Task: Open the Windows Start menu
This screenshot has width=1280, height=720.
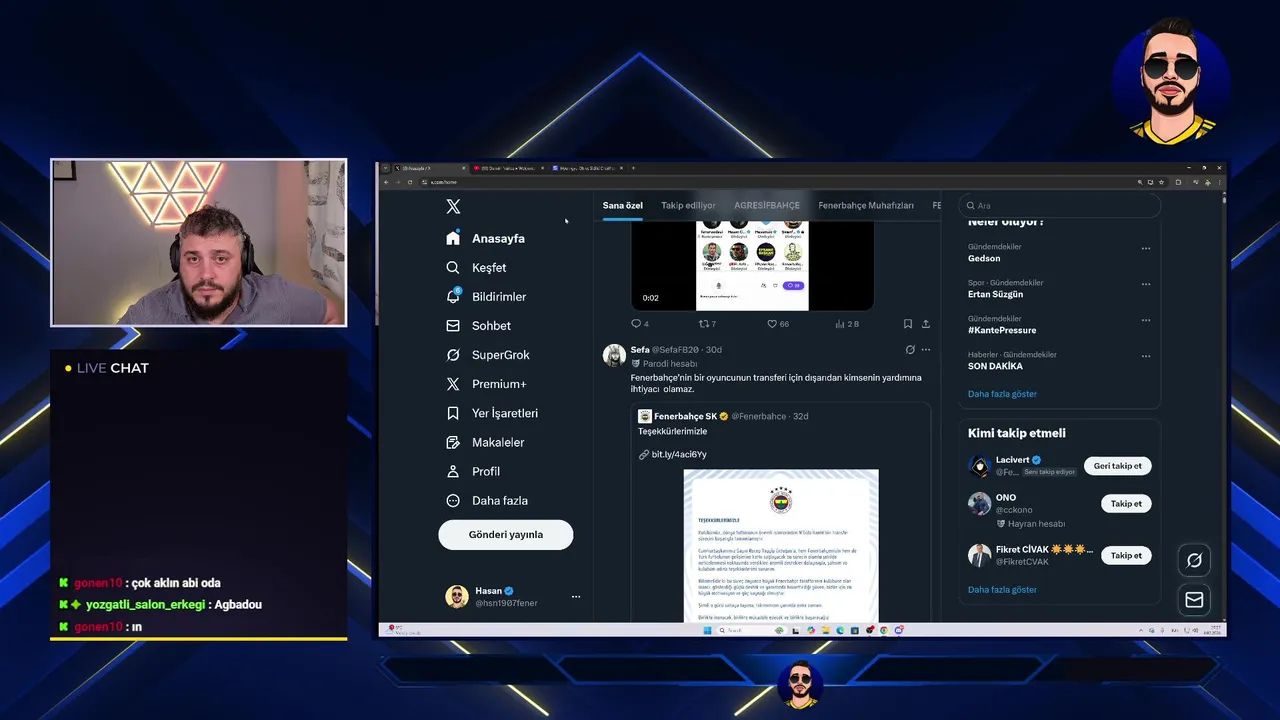Action: pos(707,630)
